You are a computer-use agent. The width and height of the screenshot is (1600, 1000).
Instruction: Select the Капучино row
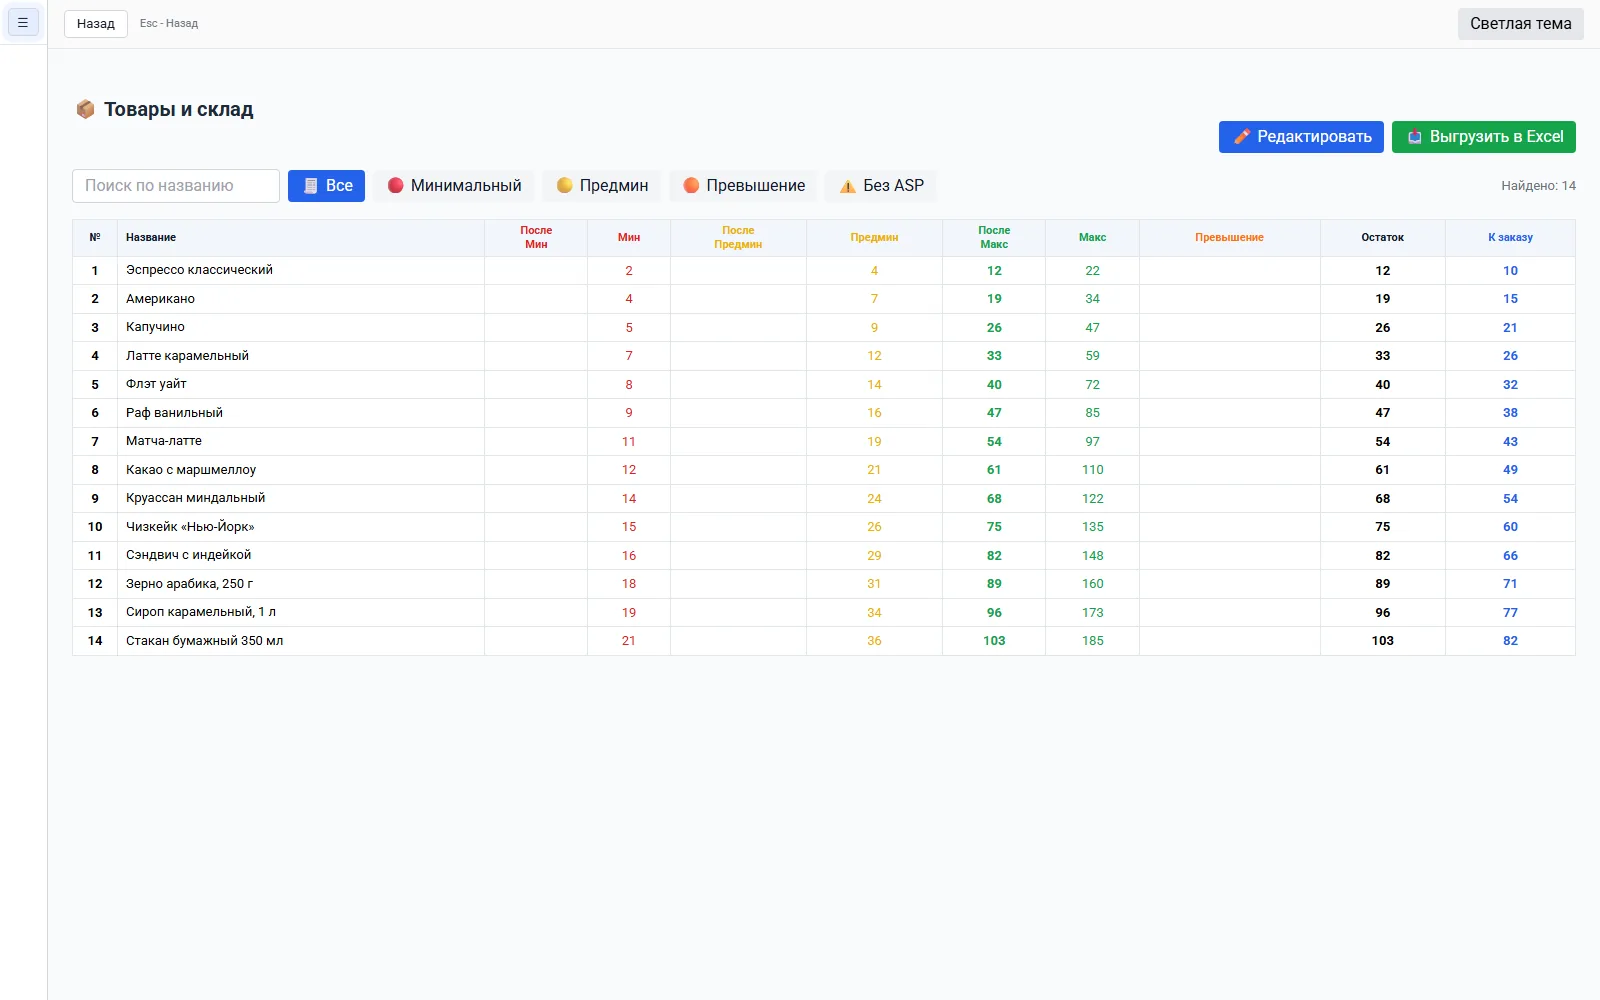point(824,327)
